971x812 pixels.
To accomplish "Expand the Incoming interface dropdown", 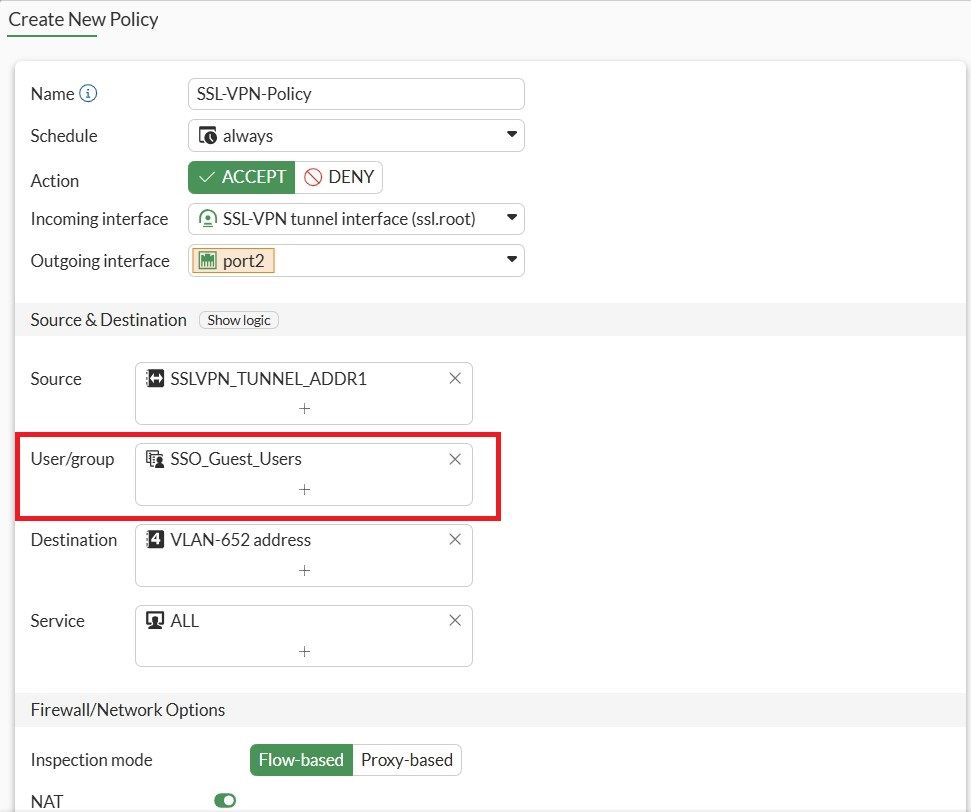I will pos(512,218).
